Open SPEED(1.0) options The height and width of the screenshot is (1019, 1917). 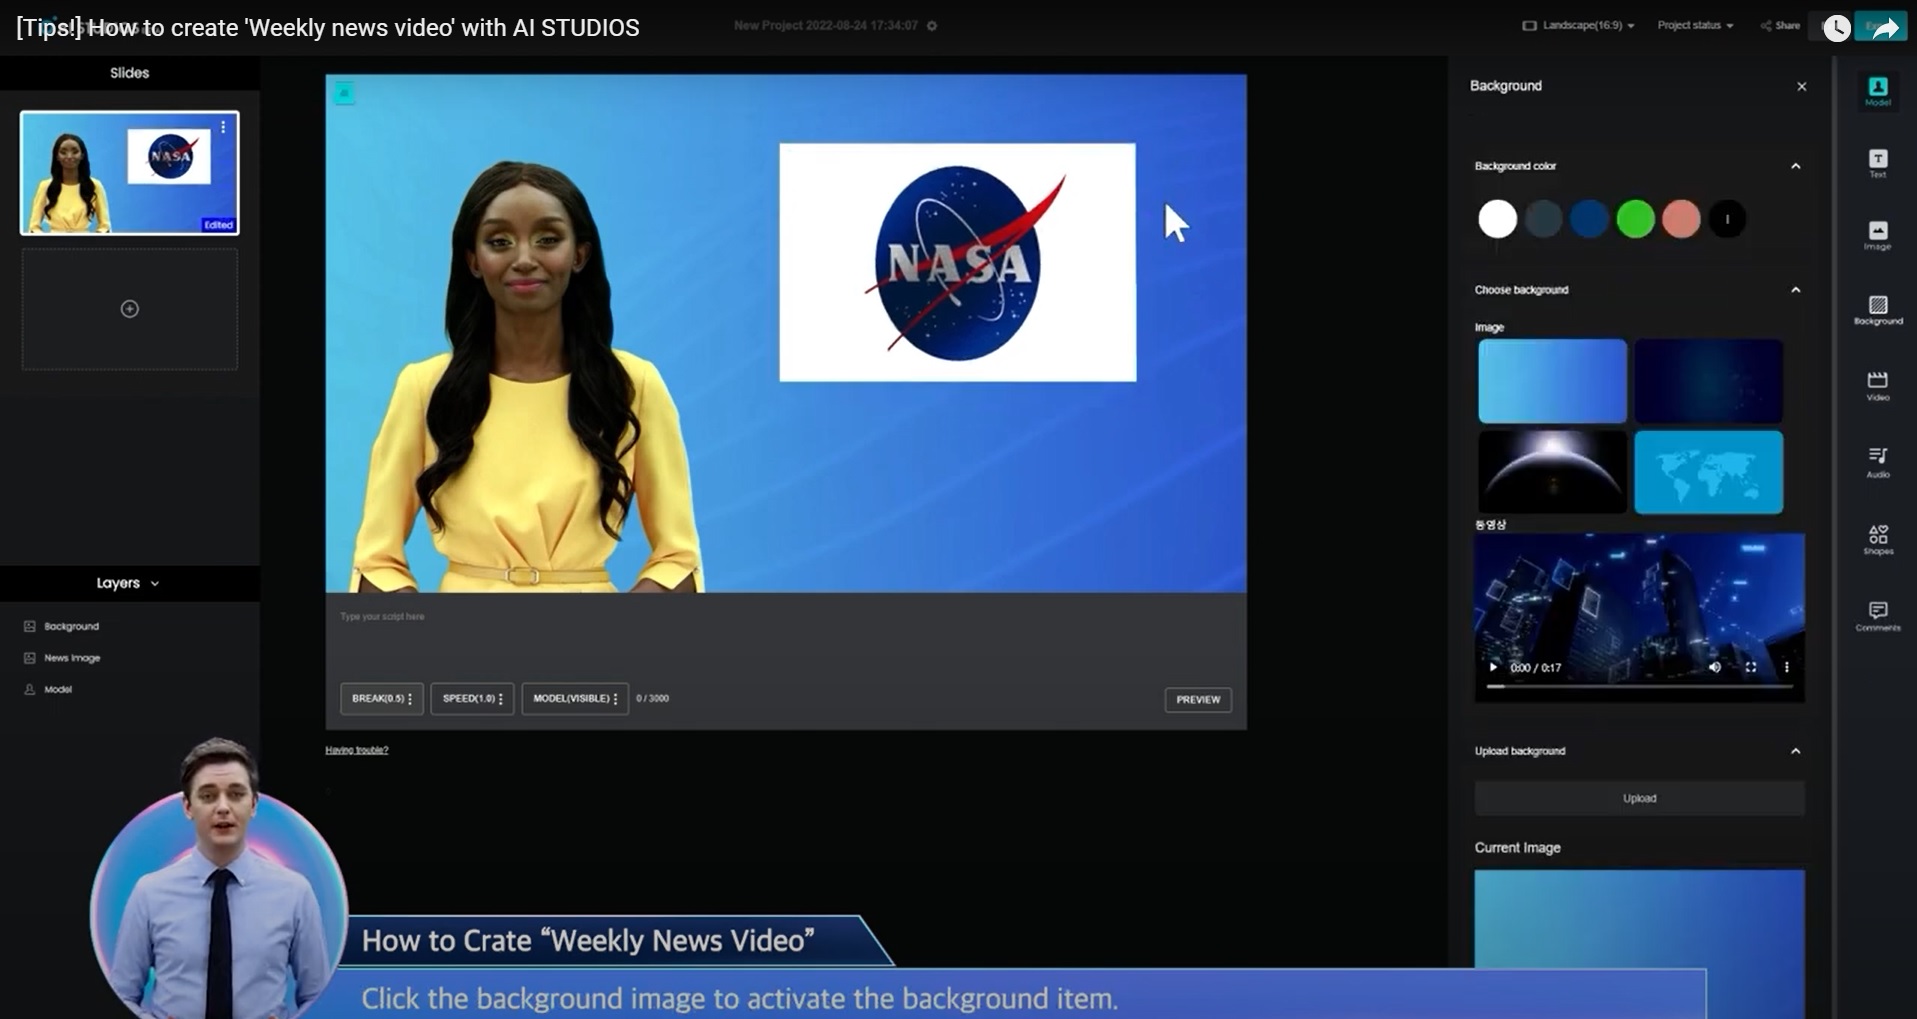point(473,699)
